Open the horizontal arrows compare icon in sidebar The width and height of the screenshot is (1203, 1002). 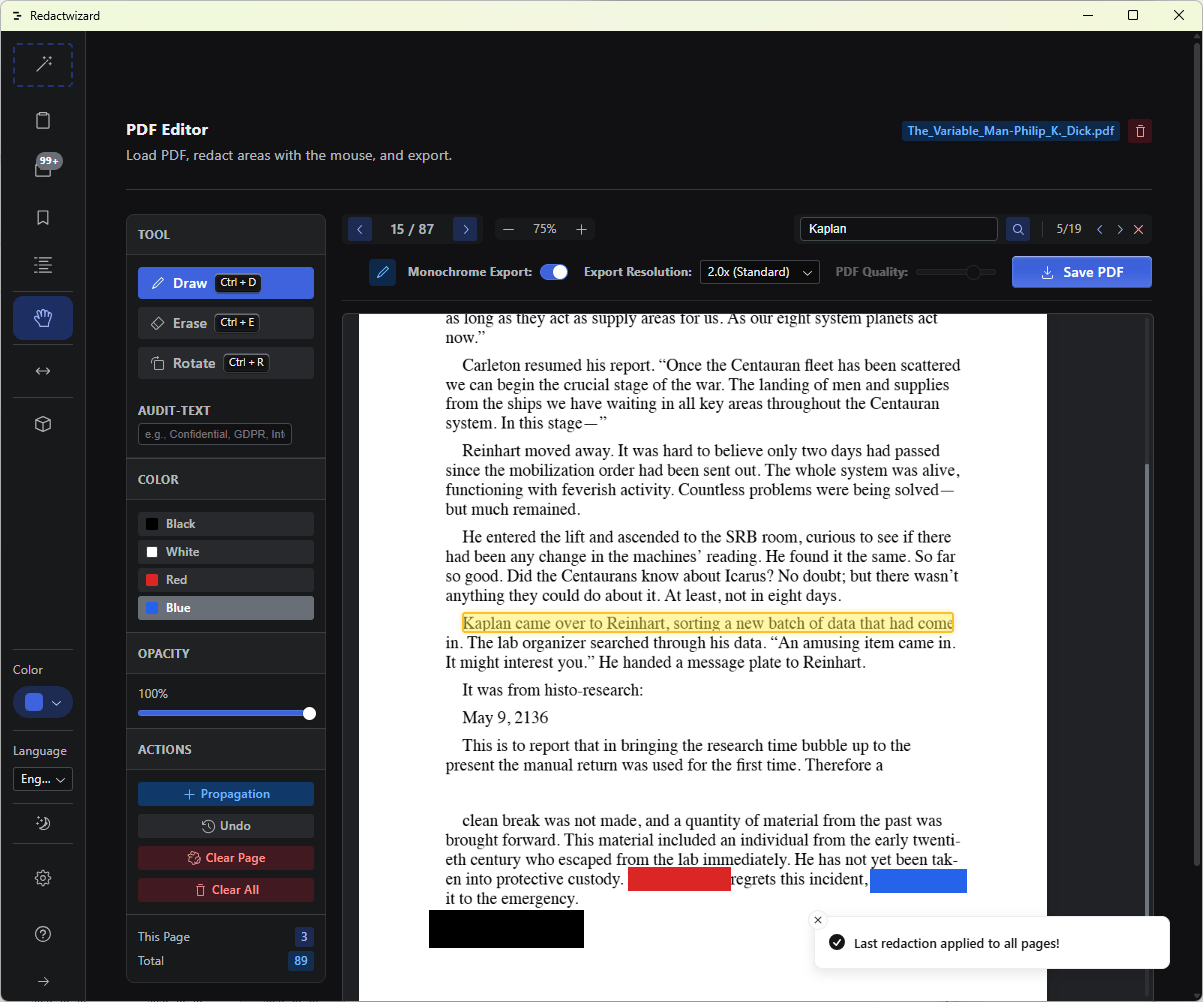click(x=43, y=371)
